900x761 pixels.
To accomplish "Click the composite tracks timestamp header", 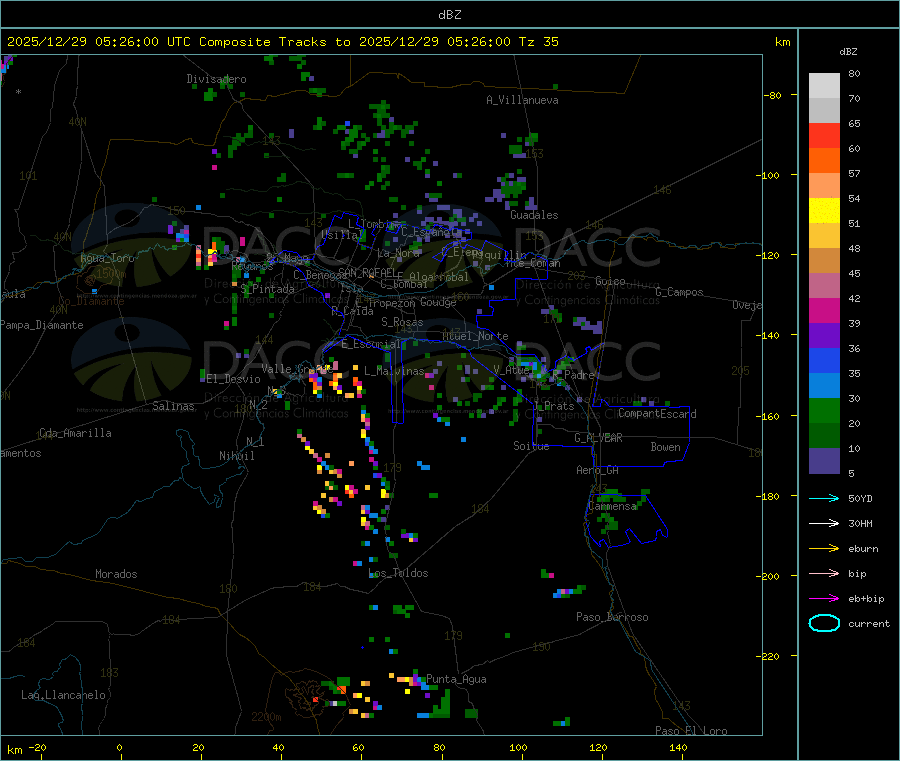I will click(283, 42).
